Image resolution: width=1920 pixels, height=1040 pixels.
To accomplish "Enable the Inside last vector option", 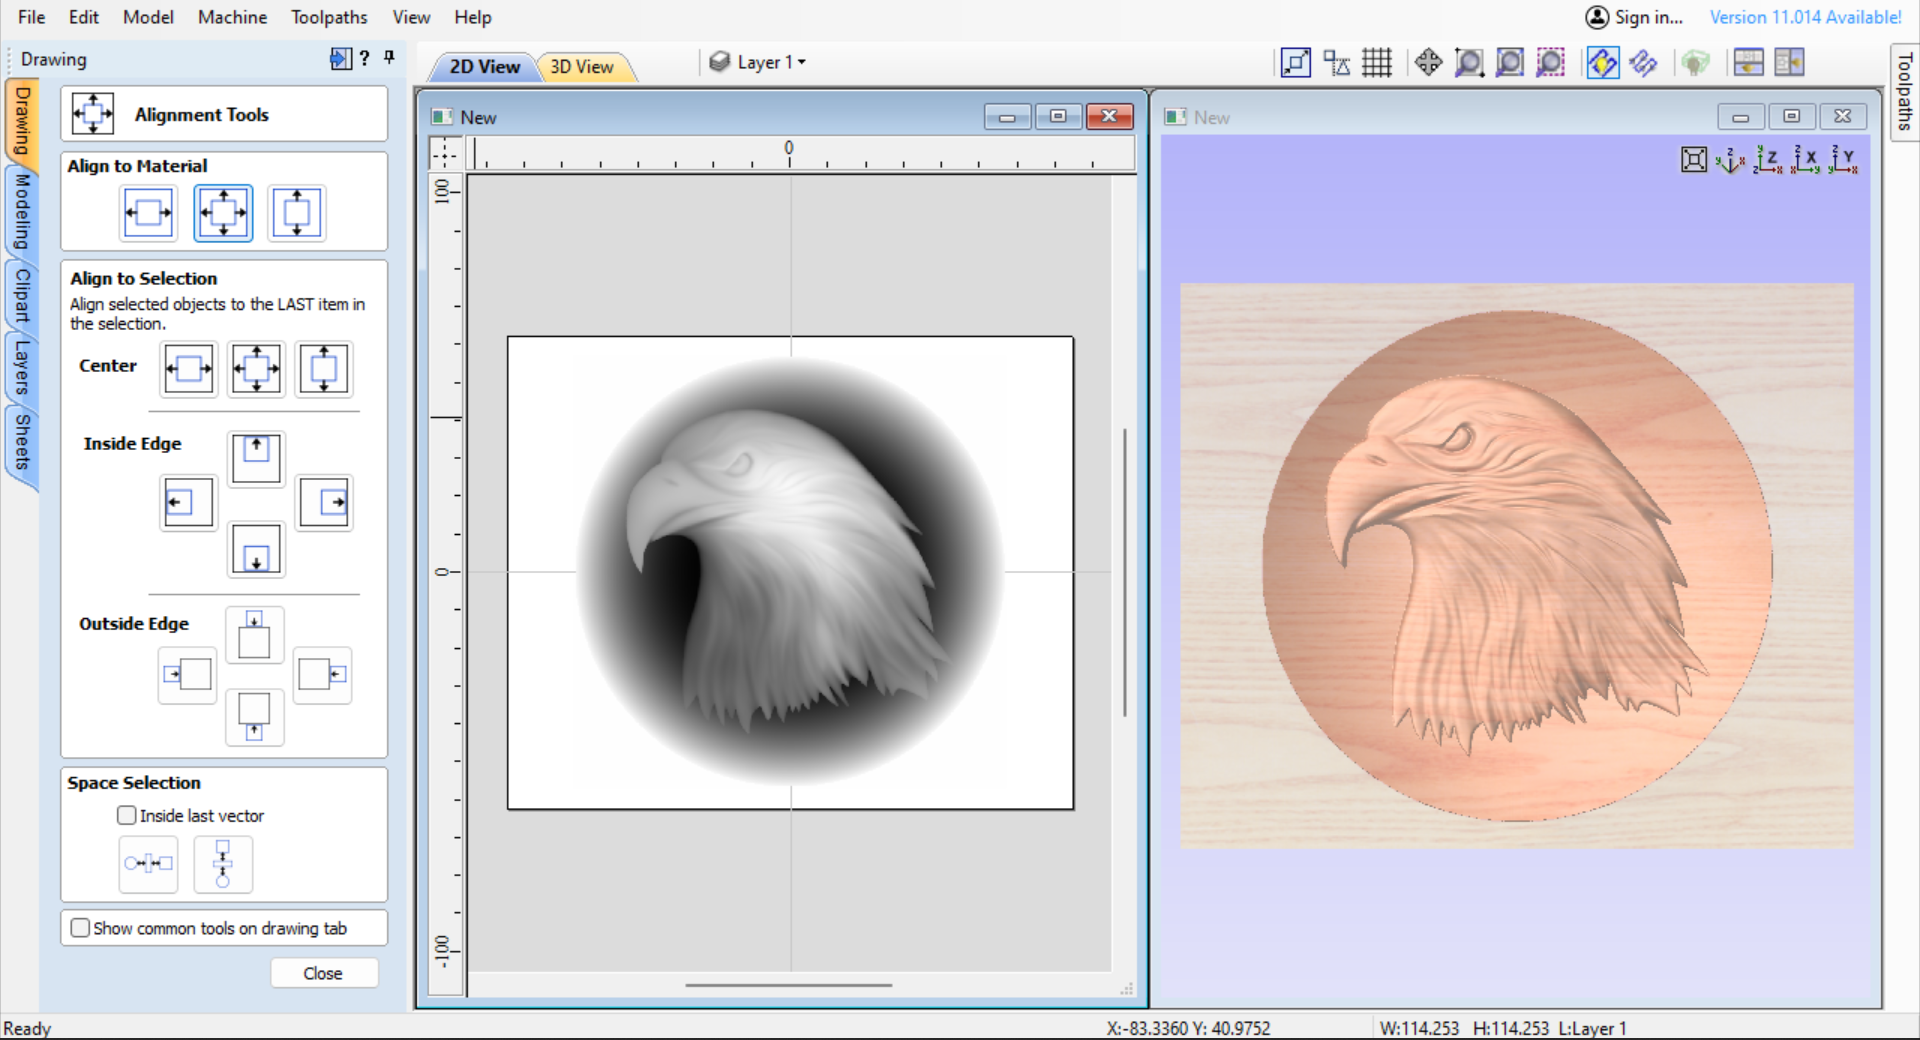I will pyautogui.click(x=126, y=815).
